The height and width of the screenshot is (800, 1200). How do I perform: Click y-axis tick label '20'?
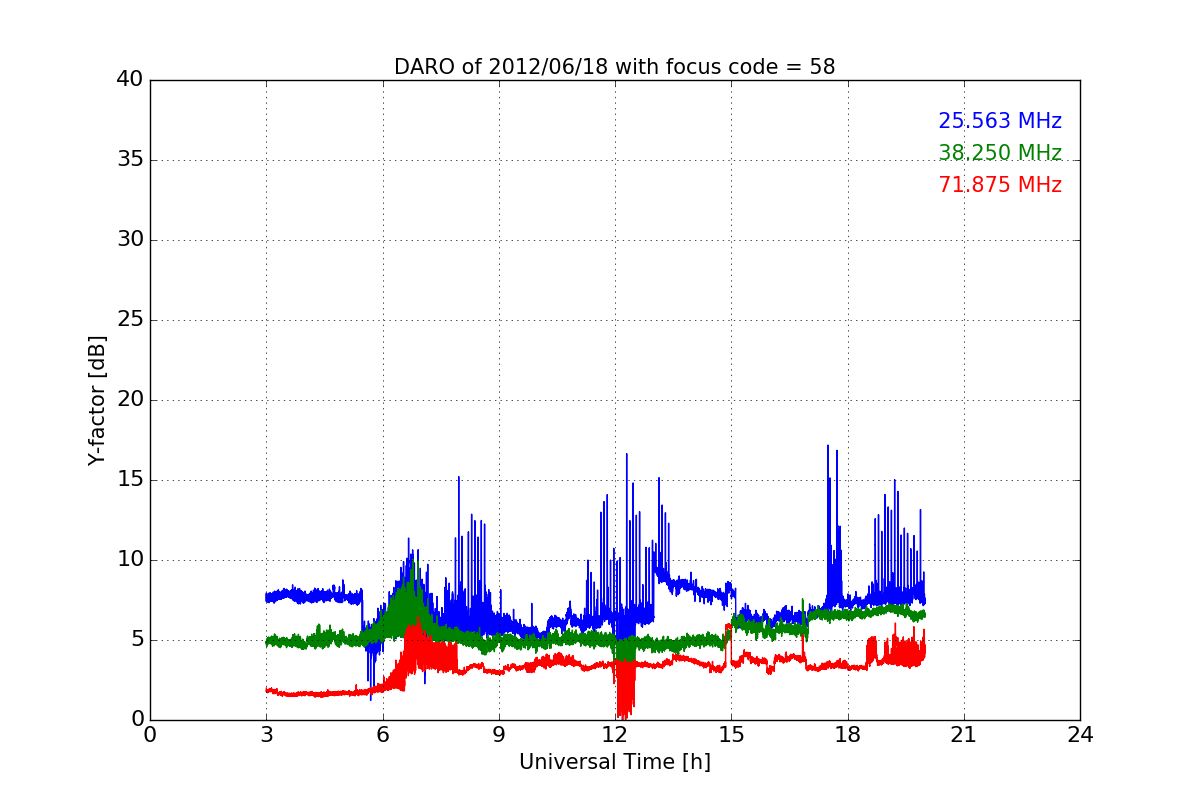(130, 400)
